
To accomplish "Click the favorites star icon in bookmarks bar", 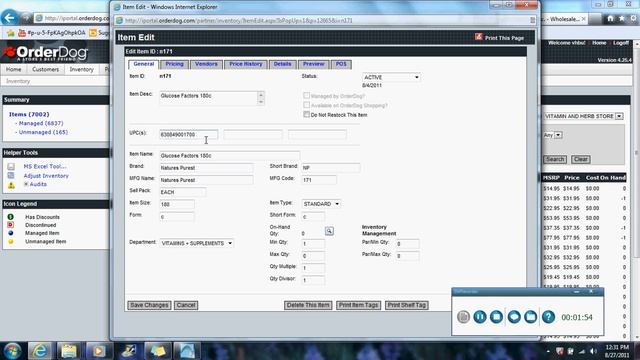I will [10, 33].
